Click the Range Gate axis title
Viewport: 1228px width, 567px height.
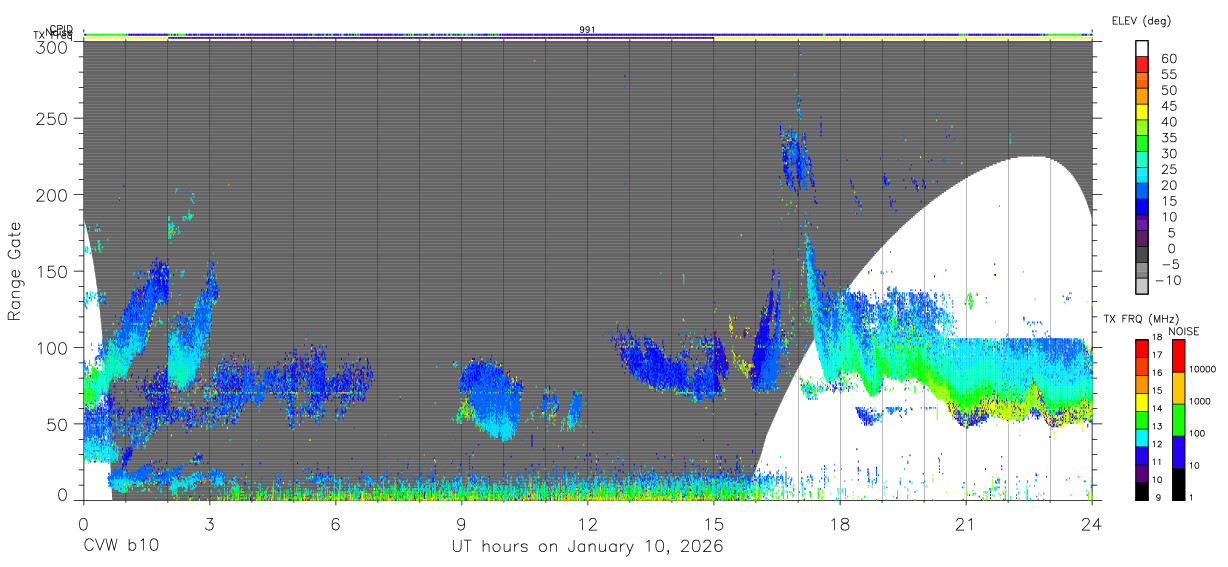point(15,271)
